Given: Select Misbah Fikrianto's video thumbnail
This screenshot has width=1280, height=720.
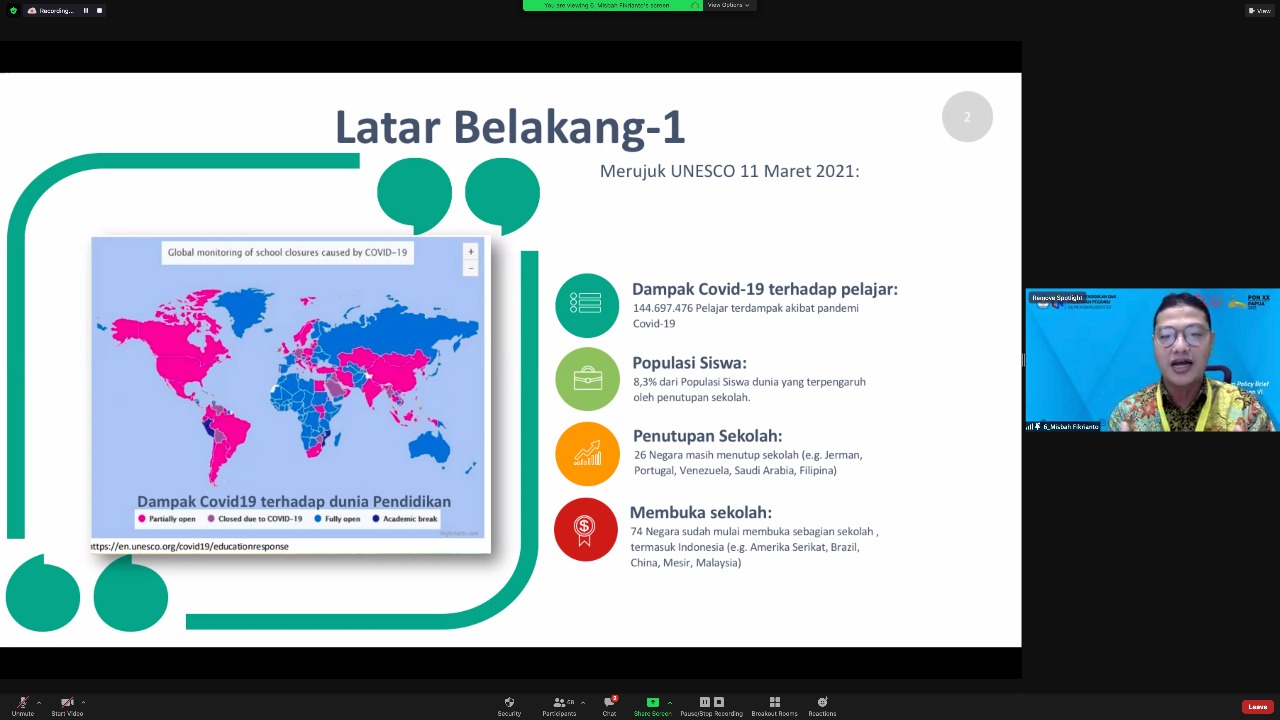Looking at the screenshot, I should pos(1152,360).
